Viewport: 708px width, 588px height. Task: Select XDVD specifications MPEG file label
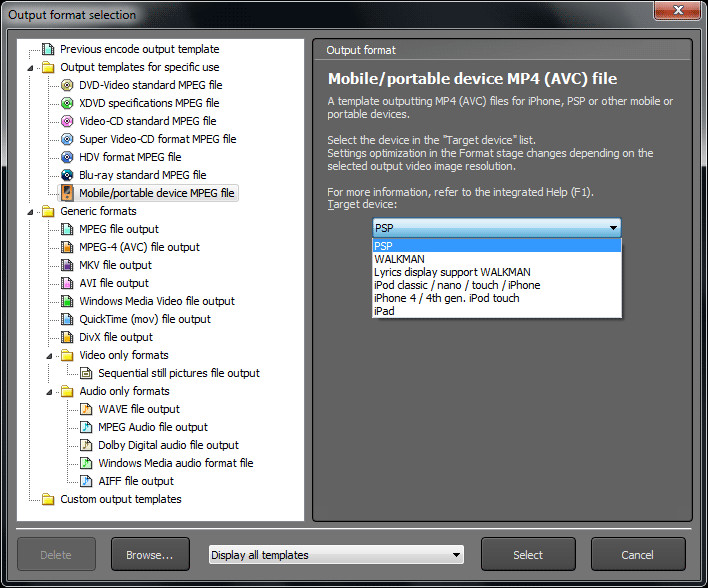[149, 103]
